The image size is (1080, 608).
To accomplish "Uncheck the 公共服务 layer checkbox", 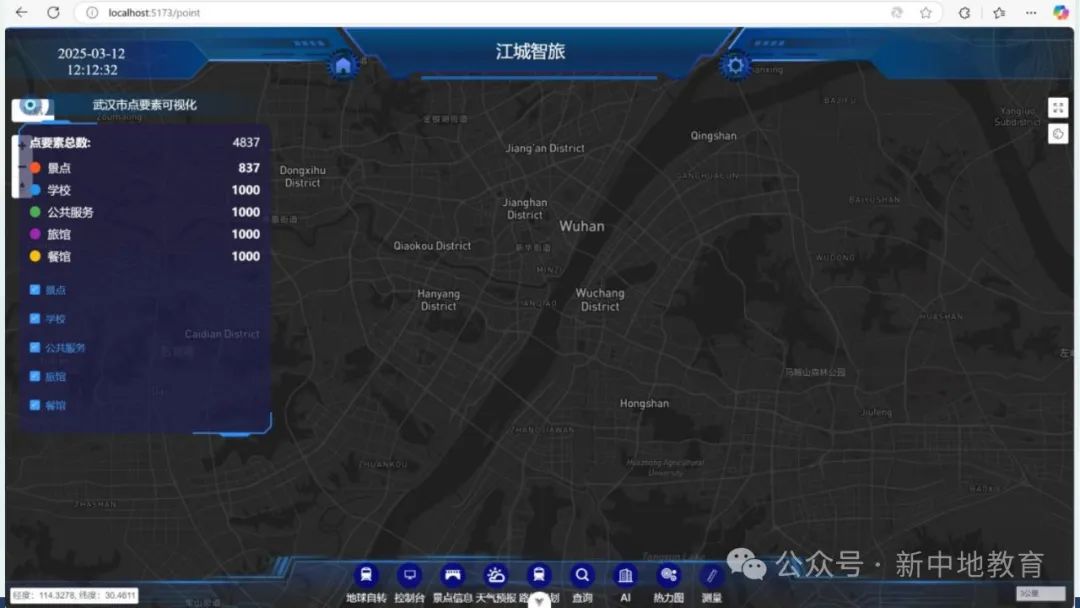I will 34,348.
